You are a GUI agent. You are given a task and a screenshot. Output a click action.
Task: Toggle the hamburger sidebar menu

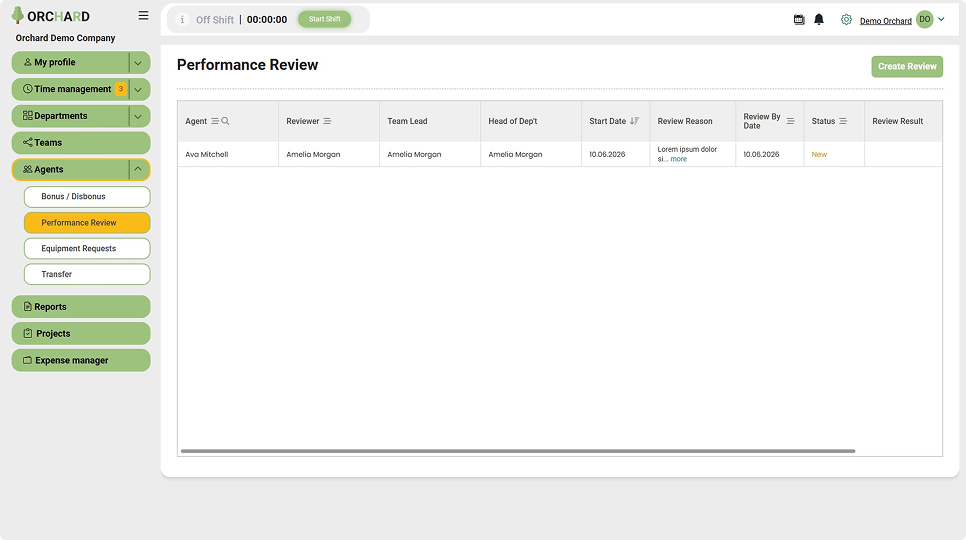pos(144,15)
